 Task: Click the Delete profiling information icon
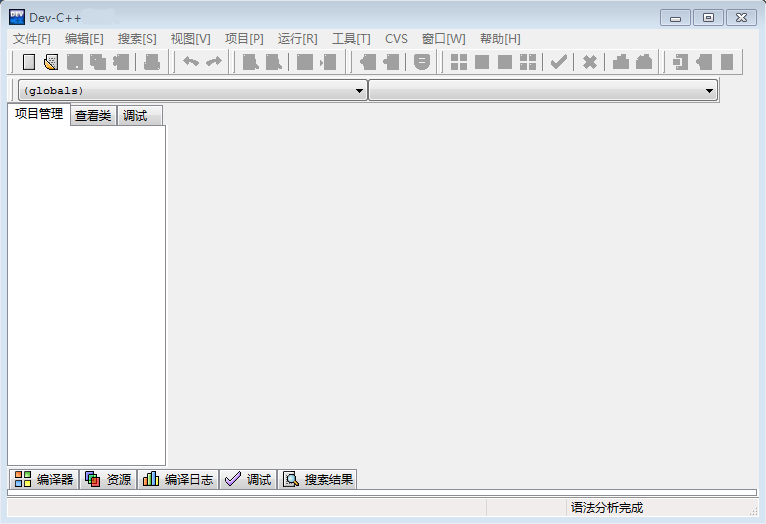click(x=644, y=62)
